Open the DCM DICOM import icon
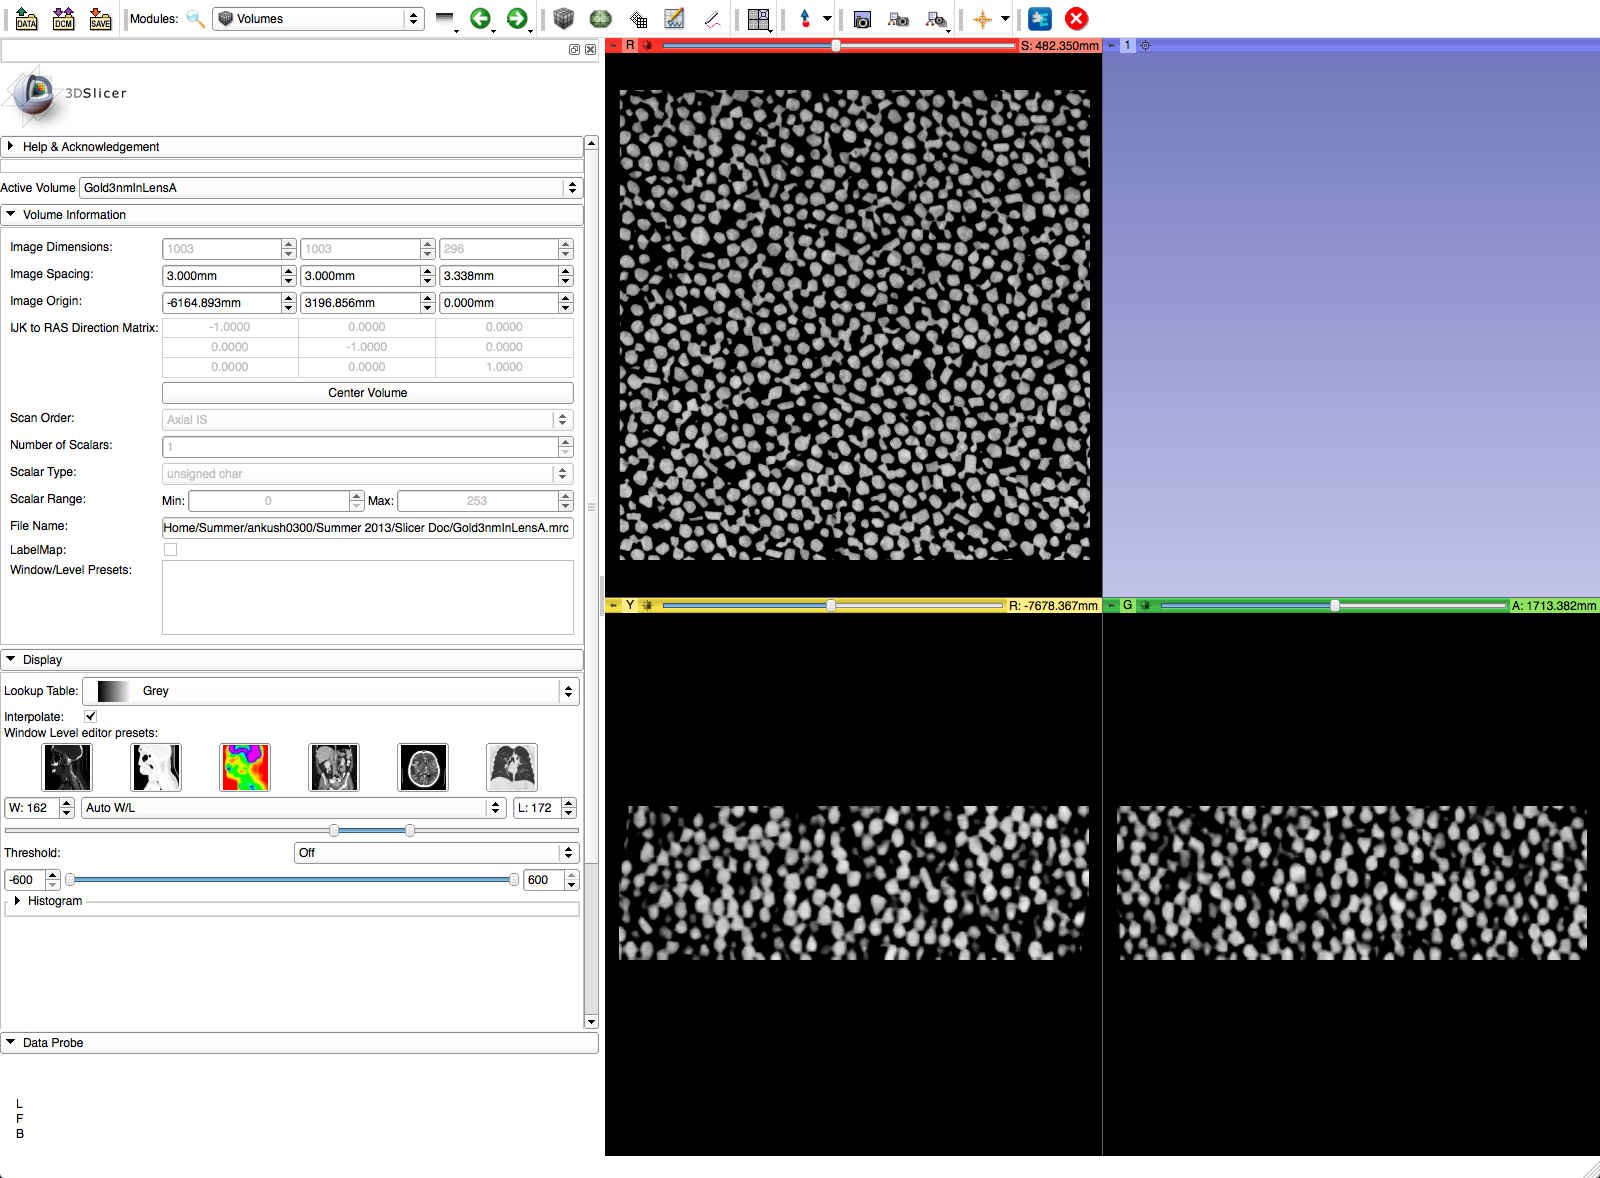Screen dimensions: 1600x1178 (64, 19)
